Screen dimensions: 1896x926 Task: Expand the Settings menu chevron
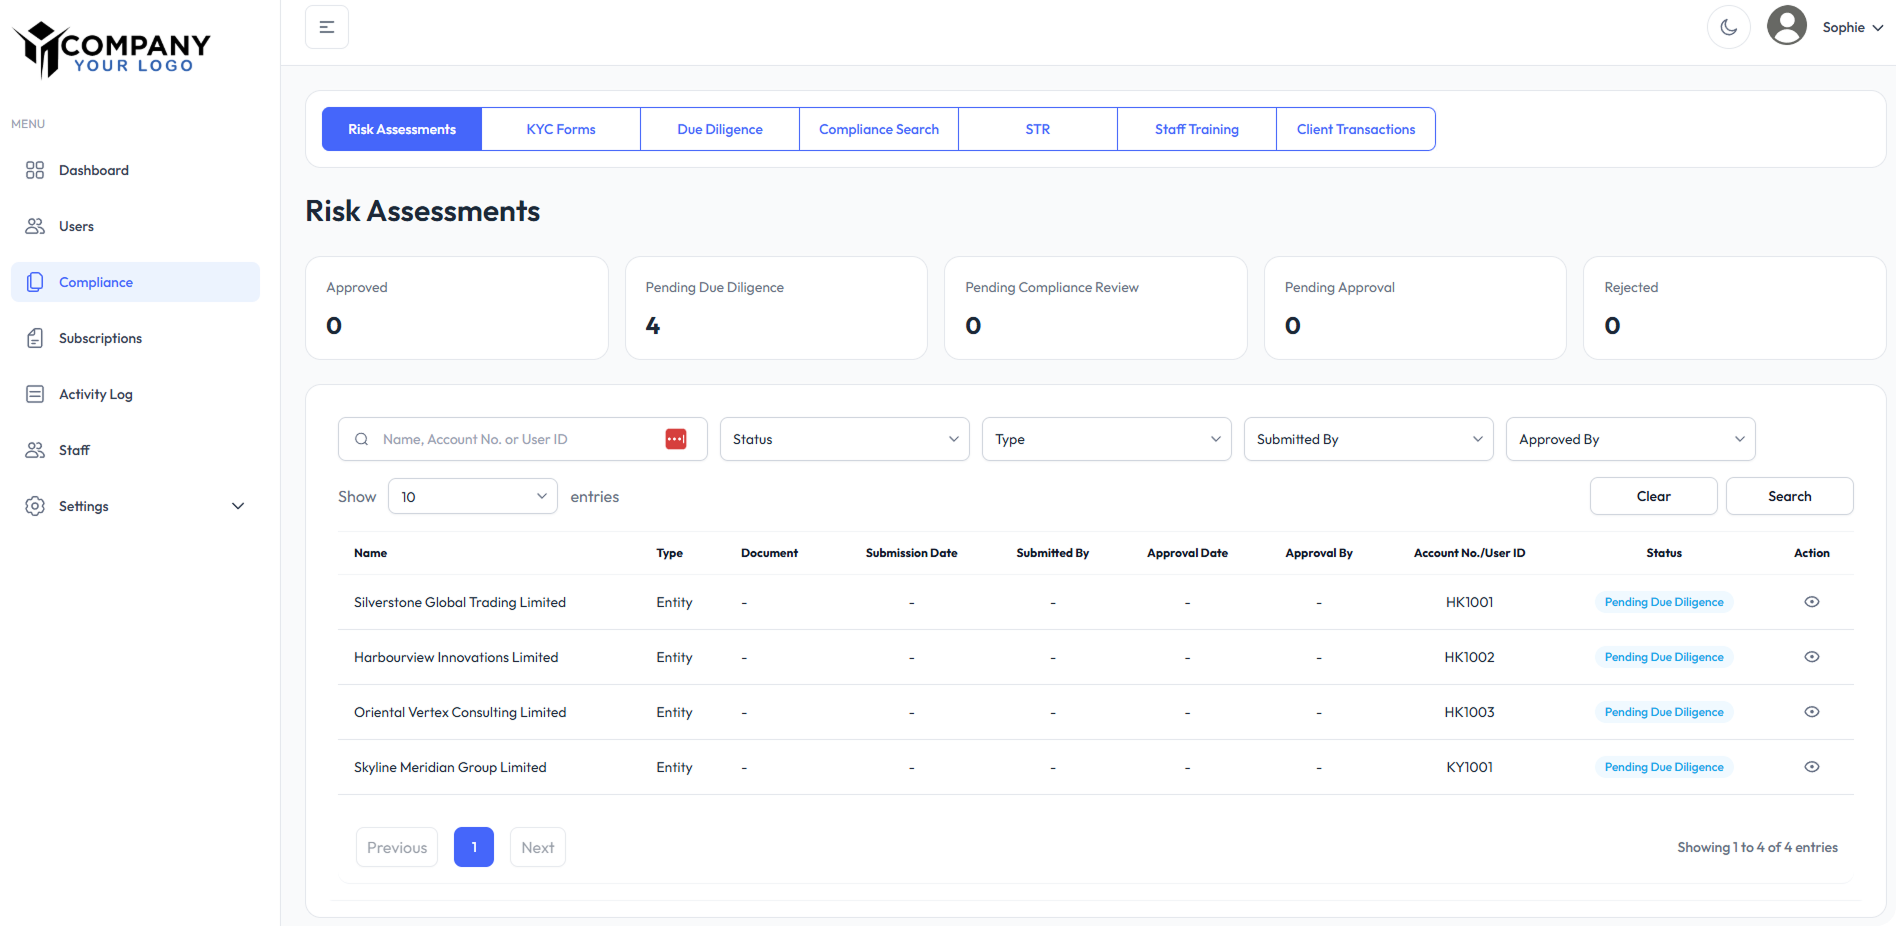(x=238, y=506)
